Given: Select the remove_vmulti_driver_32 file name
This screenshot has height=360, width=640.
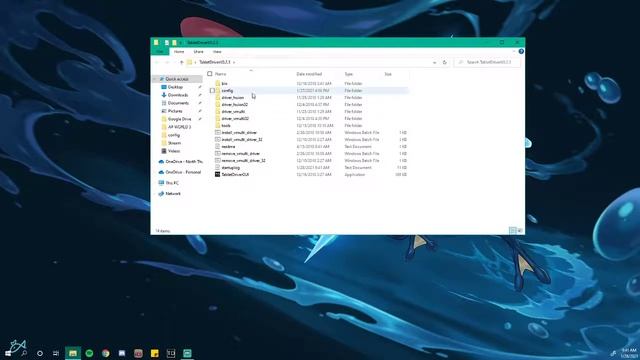Looking at the screenshot, I should (x=244, y=160).
